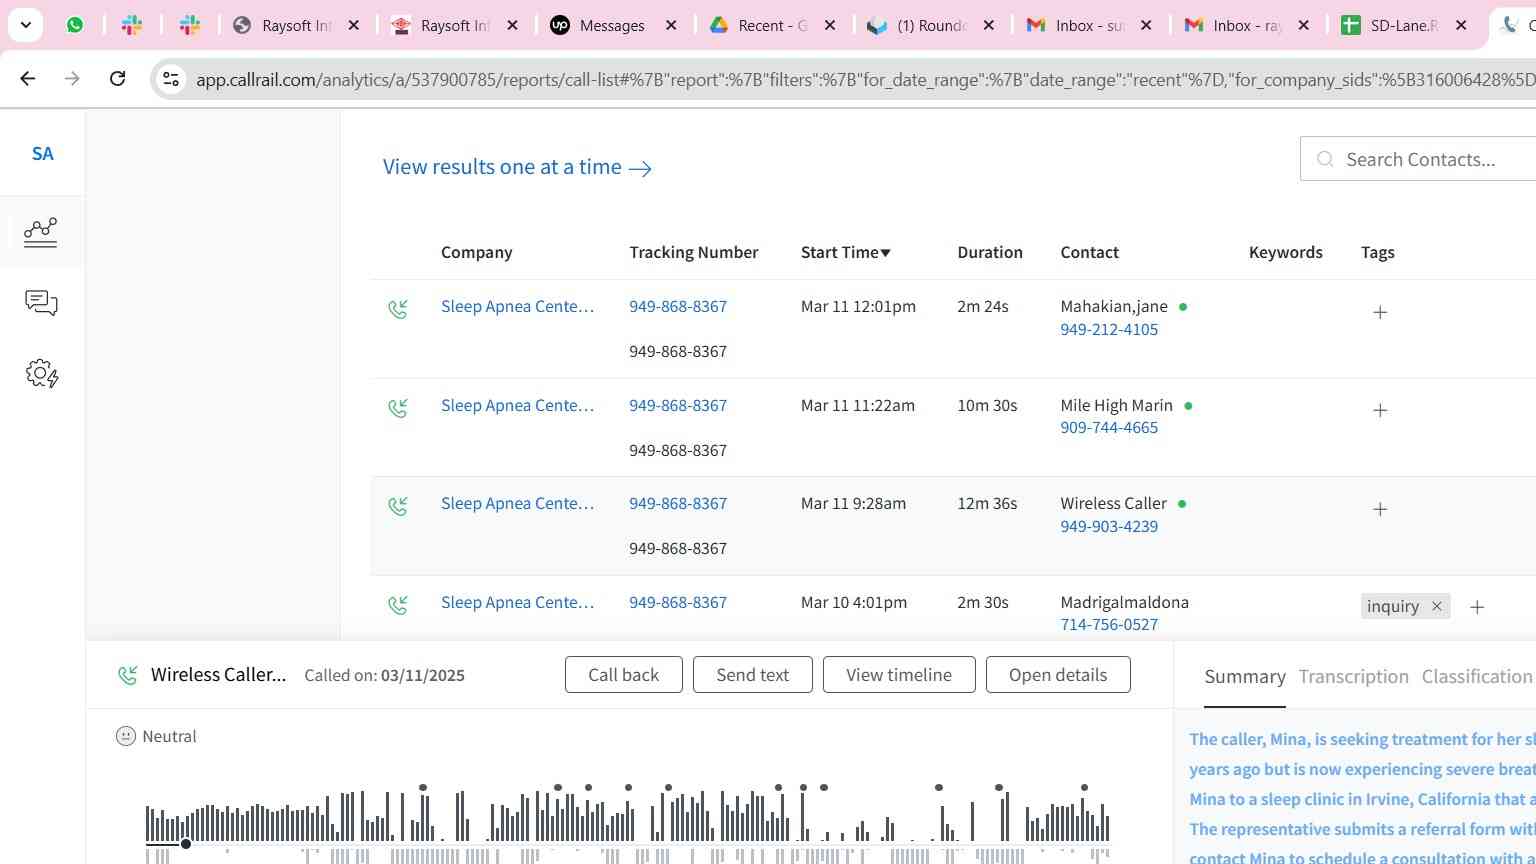Open contact number 909-744-4665
Screen dimensions: 1536x864
(1109, 427)
